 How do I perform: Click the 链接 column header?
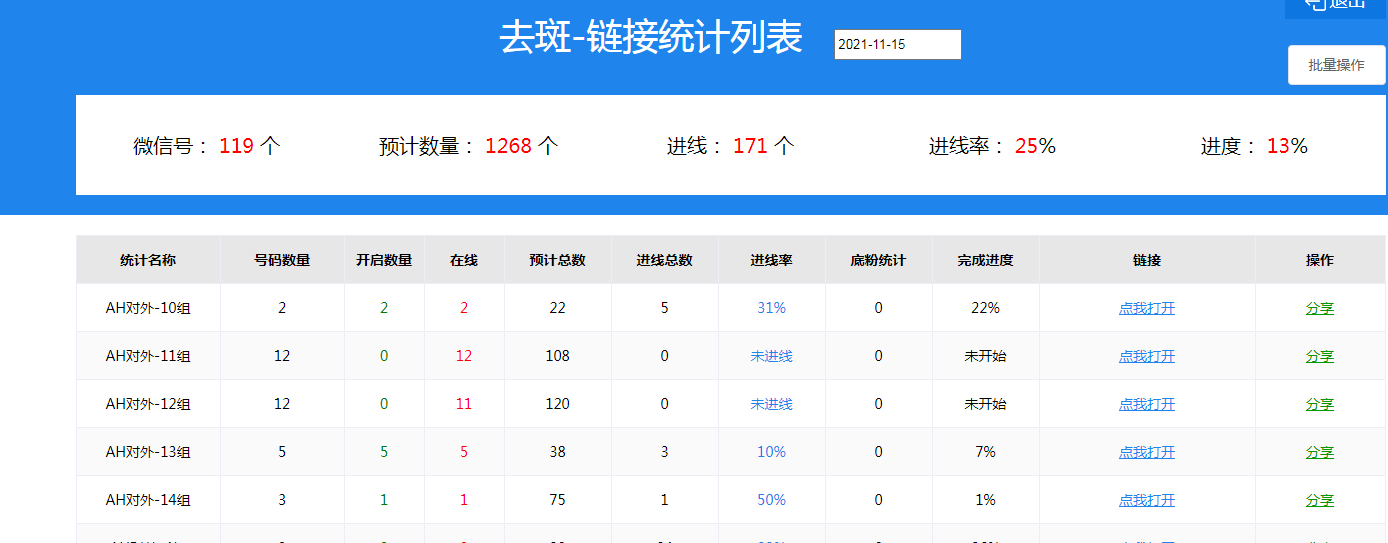[x=1147, y=260]
